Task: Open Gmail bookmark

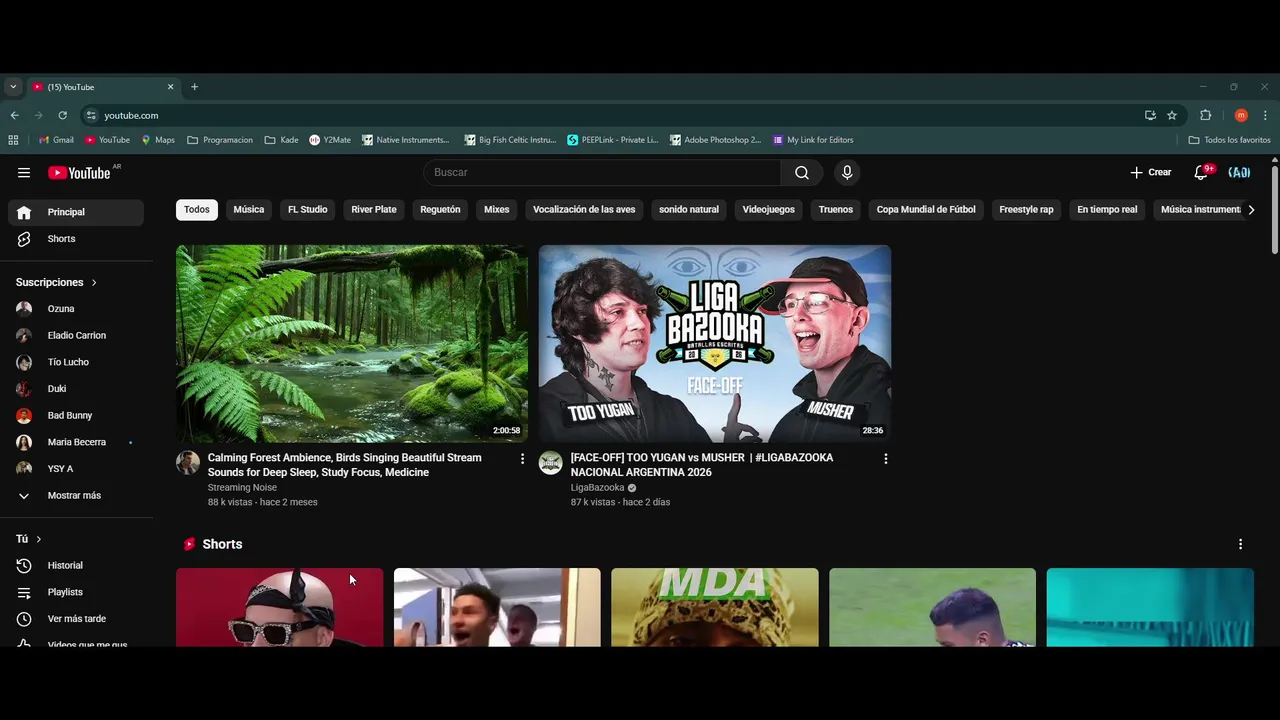Action: pyautogui.click(x=56, y=140)
